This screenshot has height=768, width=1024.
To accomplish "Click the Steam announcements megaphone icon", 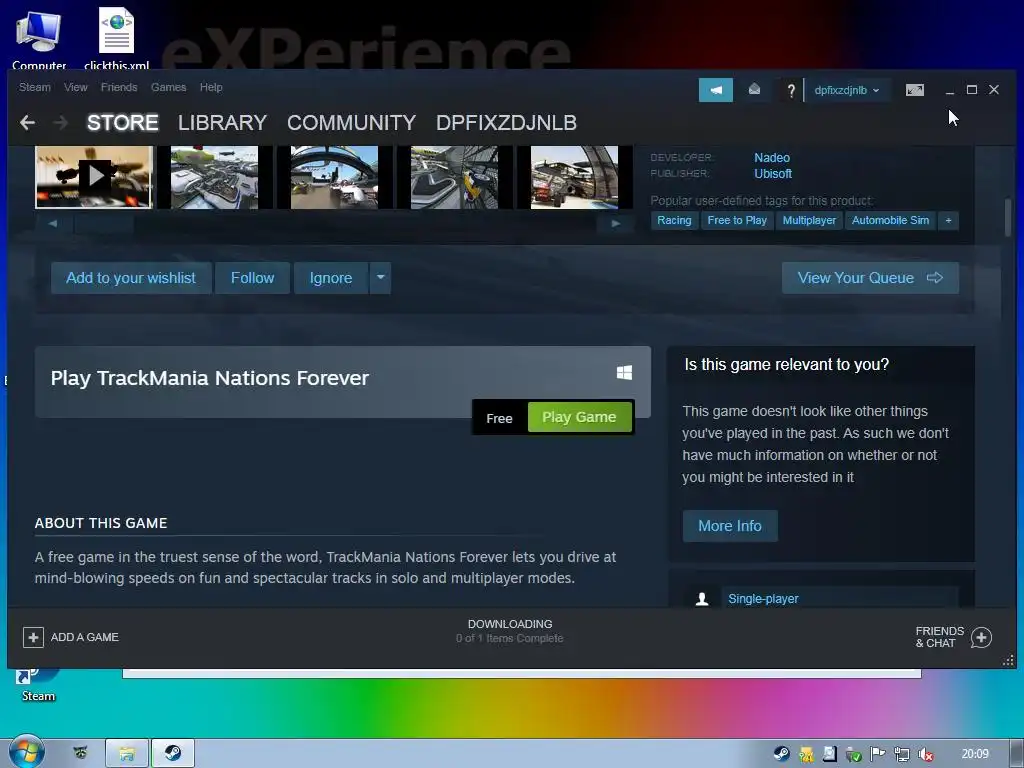I will (x=716, y=90).
